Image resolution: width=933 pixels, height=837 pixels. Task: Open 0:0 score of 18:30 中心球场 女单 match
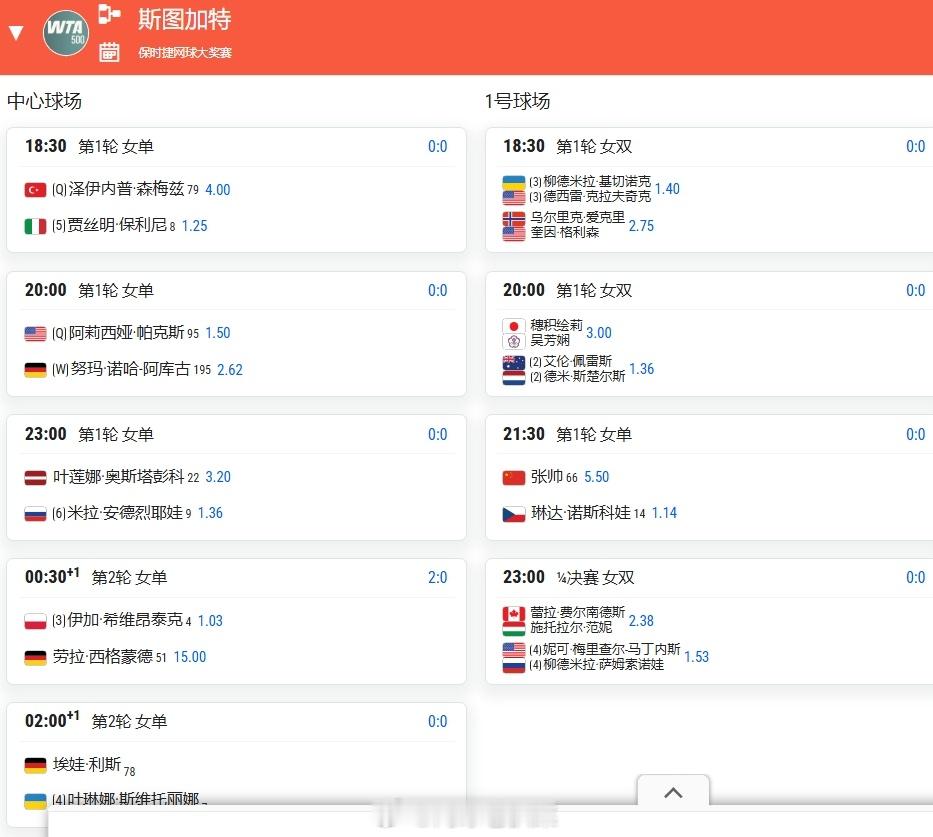[x=437, y=146]
